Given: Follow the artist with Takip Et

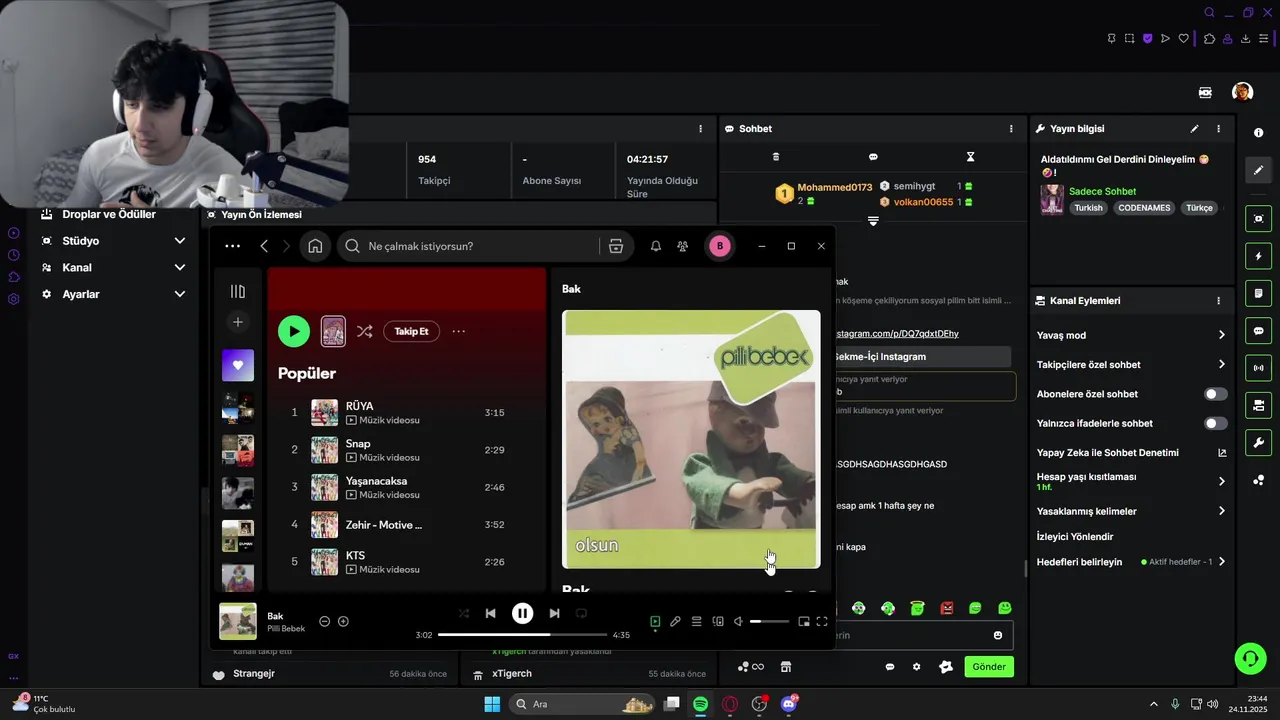Looking at the screenshot, I should coord(411,331).
